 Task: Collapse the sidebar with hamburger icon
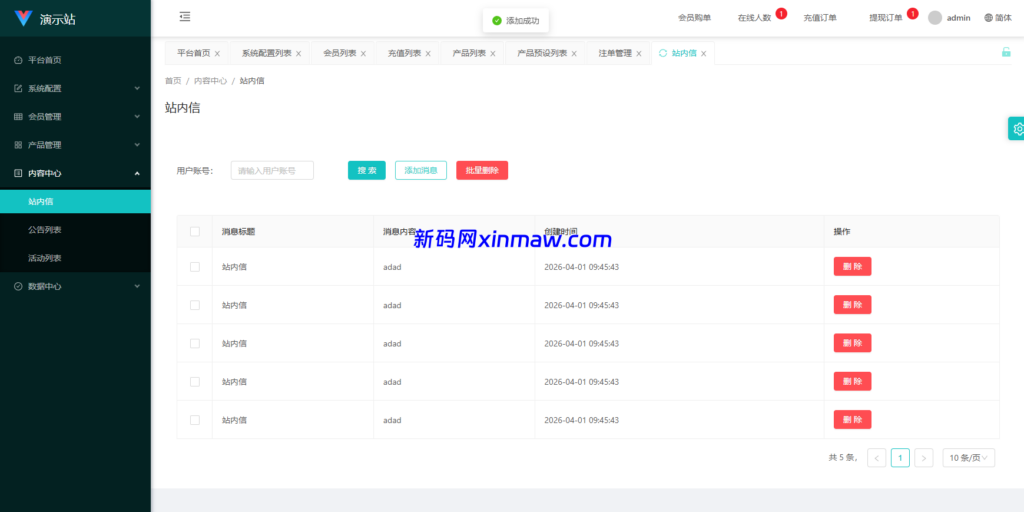click(185, 17)
